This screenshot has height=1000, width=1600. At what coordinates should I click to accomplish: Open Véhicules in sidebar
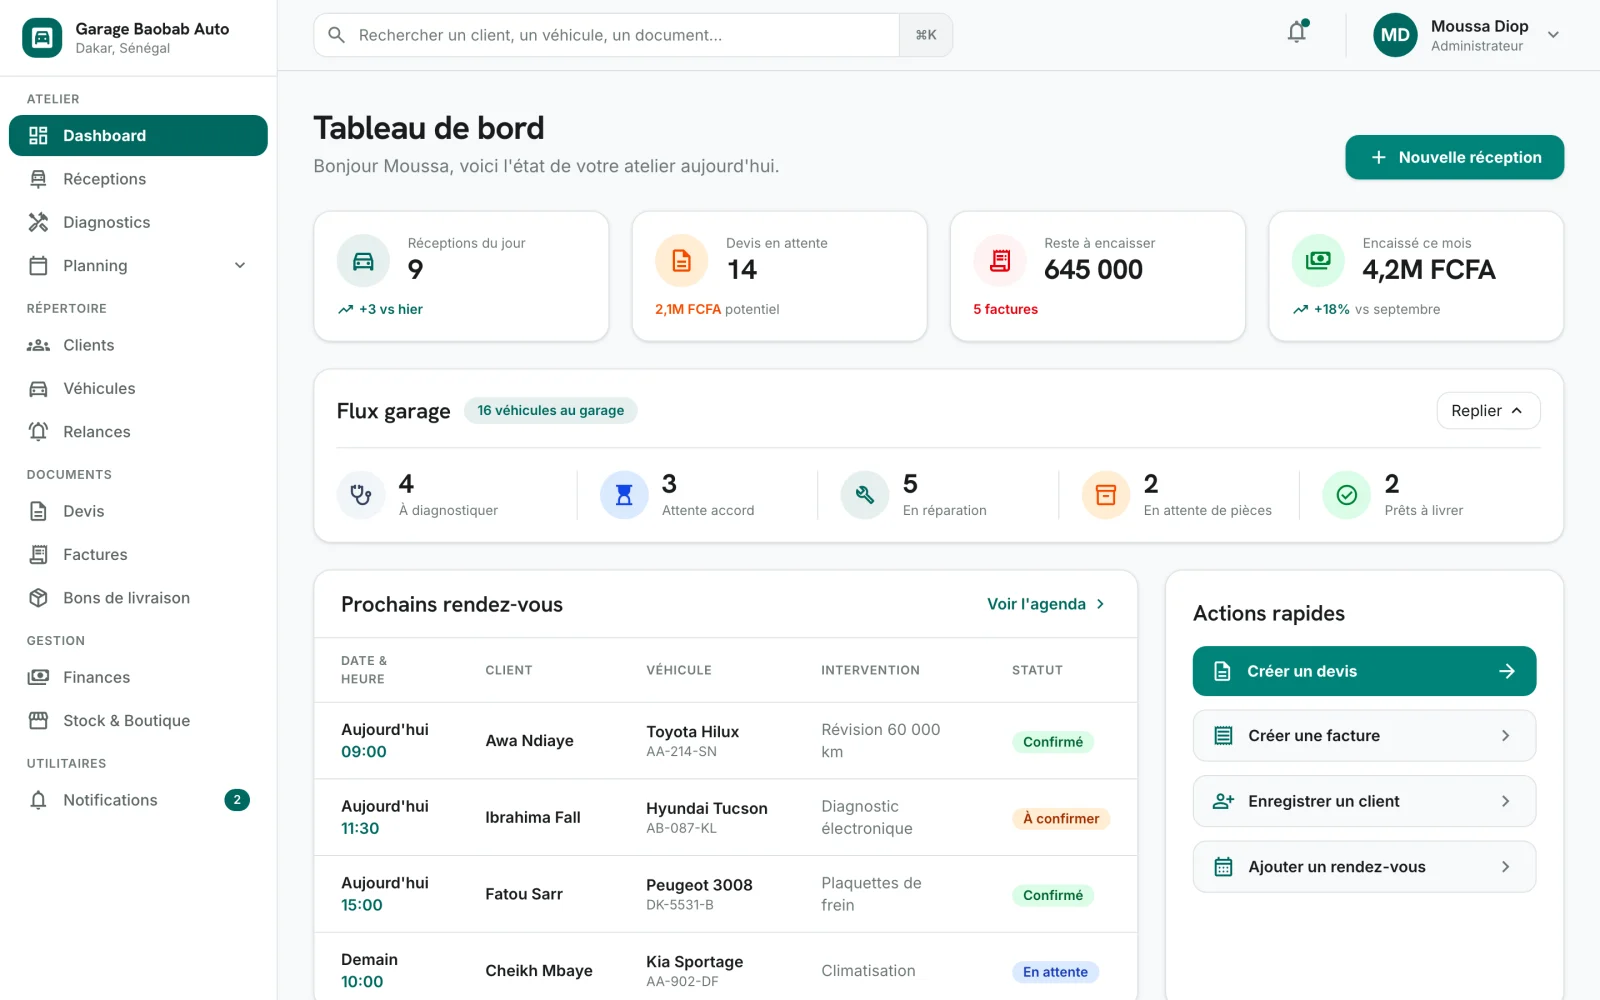(138, 388)
